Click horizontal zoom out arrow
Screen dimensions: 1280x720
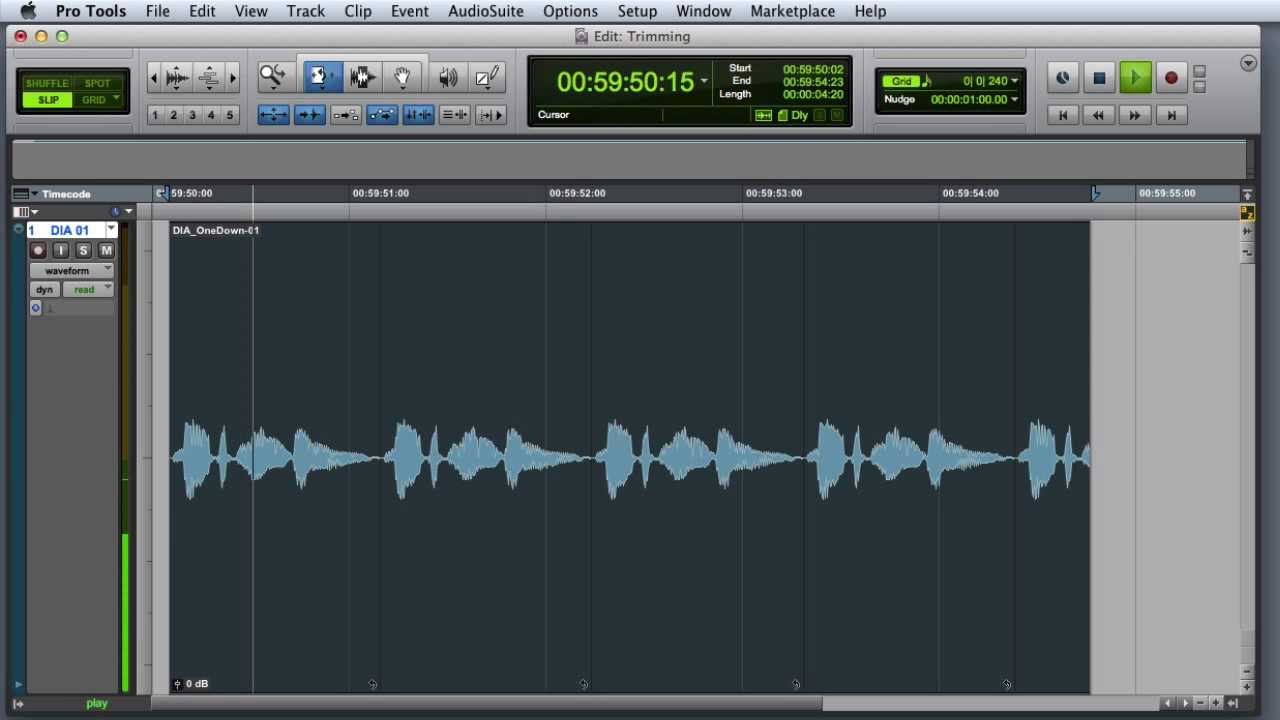pos(154,77)
